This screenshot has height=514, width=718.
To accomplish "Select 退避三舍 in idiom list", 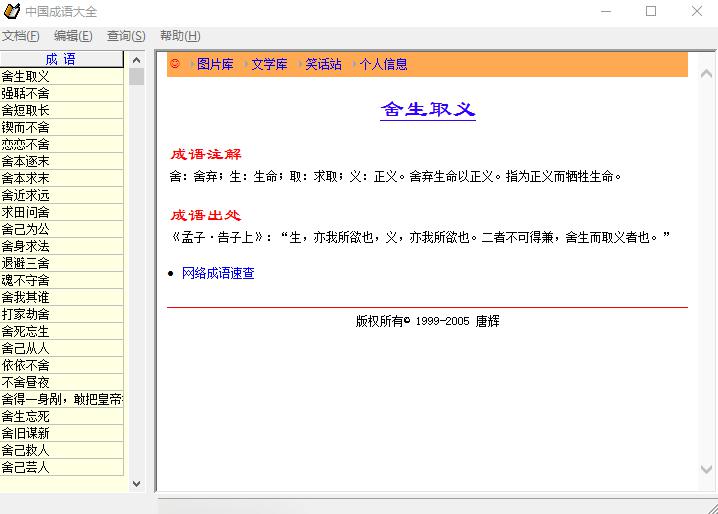I will pos(26,263).
